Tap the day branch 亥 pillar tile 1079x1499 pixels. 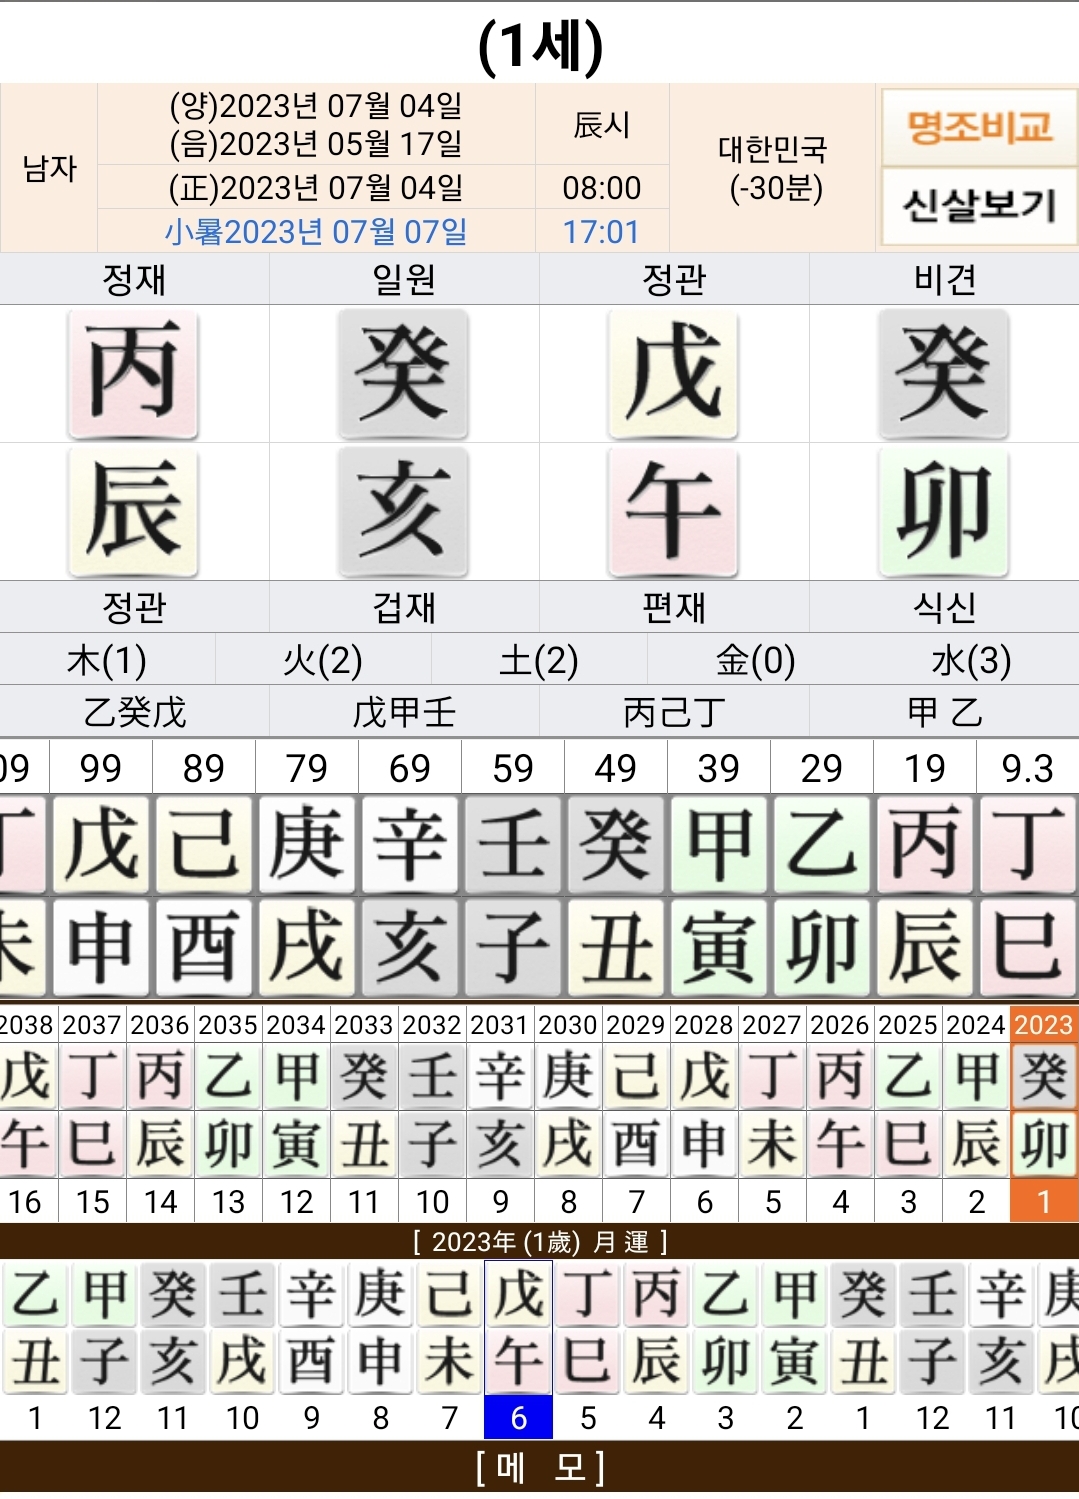pos(403,511)
